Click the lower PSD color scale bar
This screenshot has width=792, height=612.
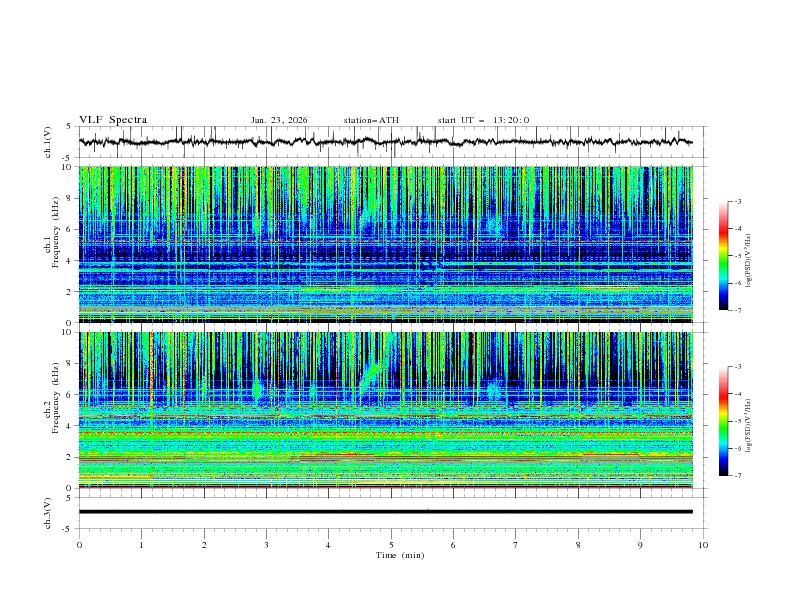coord(724,421)
